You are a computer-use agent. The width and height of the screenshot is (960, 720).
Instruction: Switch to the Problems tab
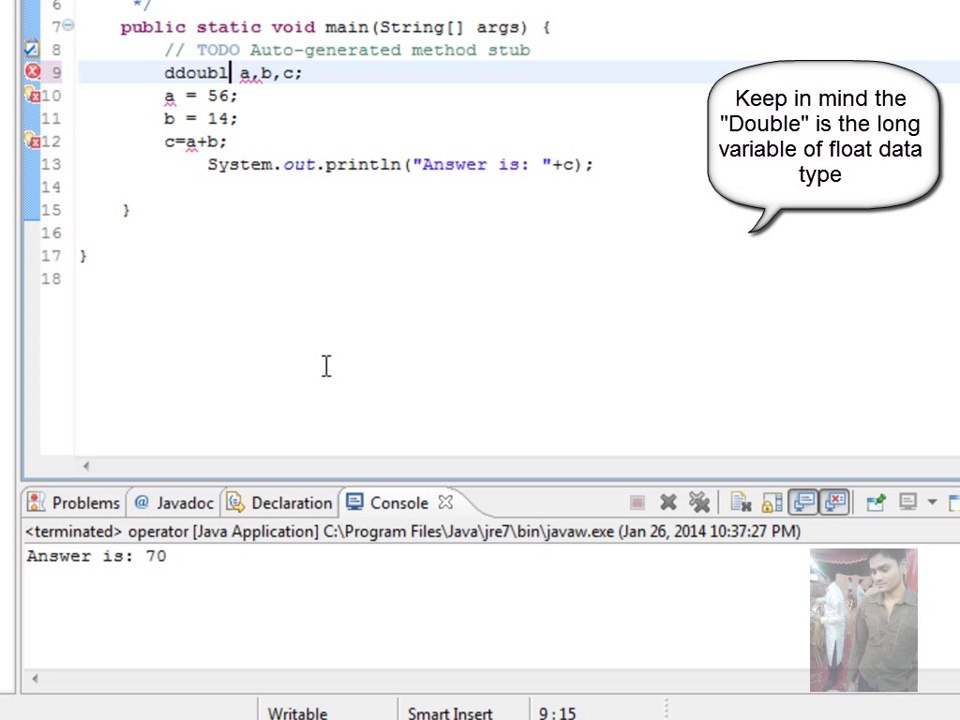74,503
